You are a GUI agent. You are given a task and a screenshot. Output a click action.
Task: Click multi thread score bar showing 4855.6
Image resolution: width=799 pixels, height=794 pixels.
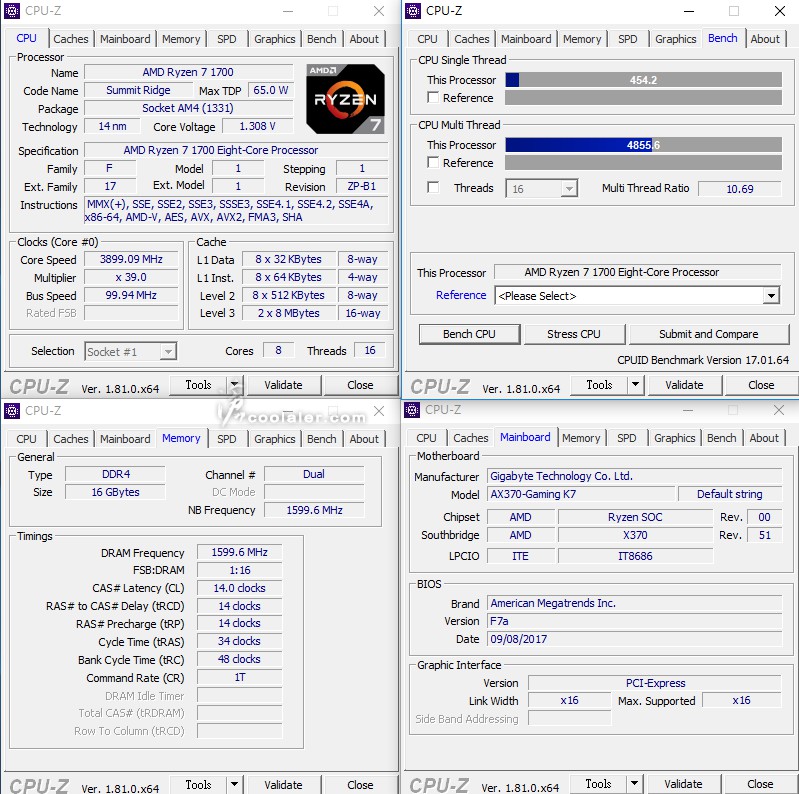[644, 145]
